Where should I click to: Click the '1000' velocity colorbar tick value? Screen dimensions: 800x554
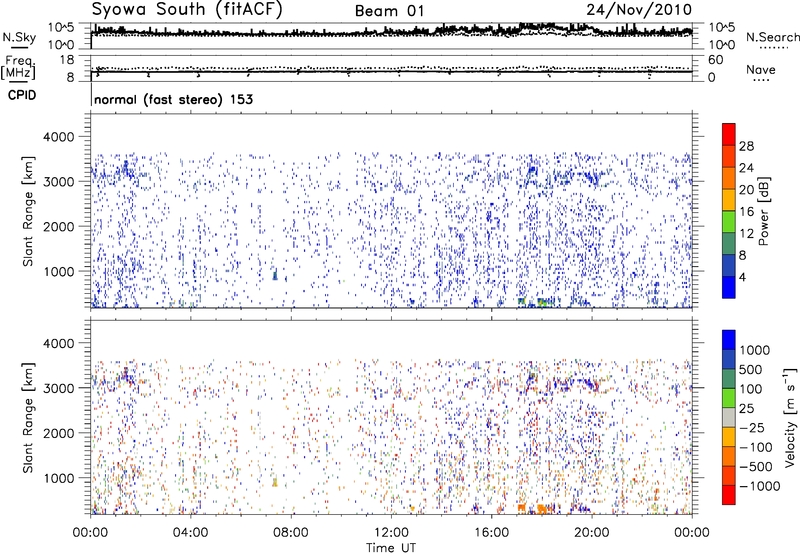pos(754,350)
